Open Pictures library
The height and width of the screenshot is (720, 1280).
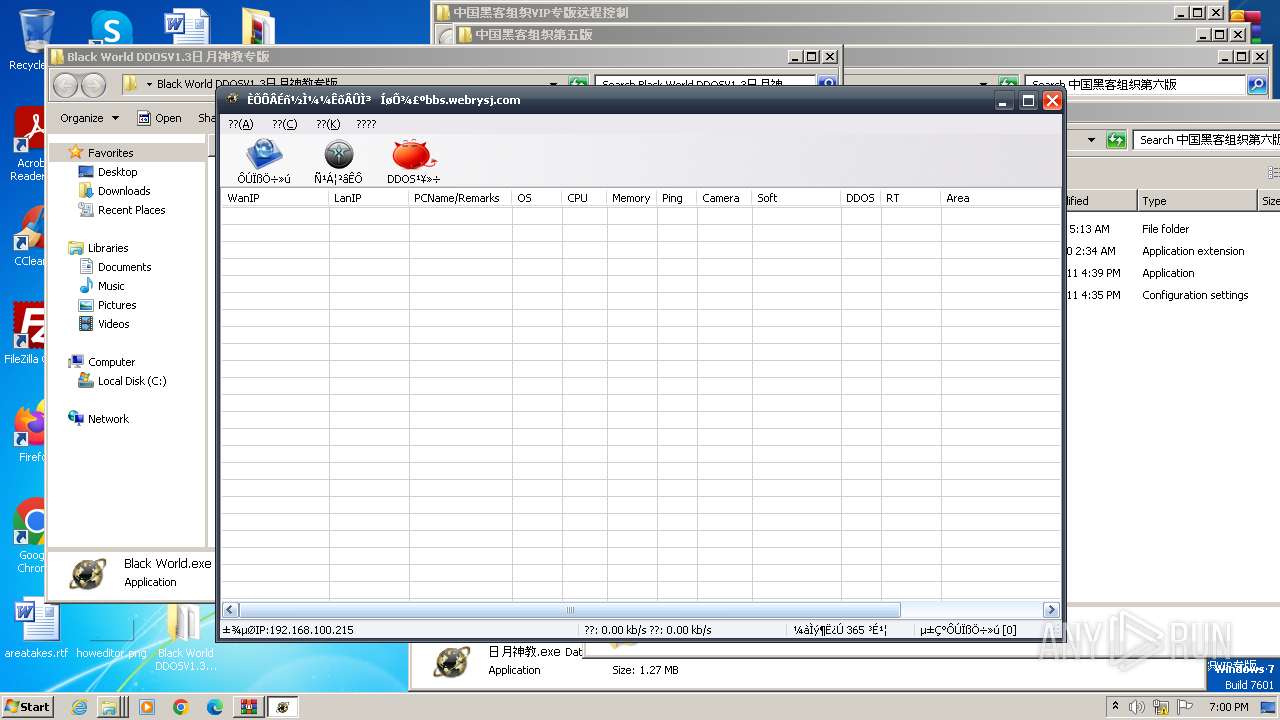pos(117,305)
